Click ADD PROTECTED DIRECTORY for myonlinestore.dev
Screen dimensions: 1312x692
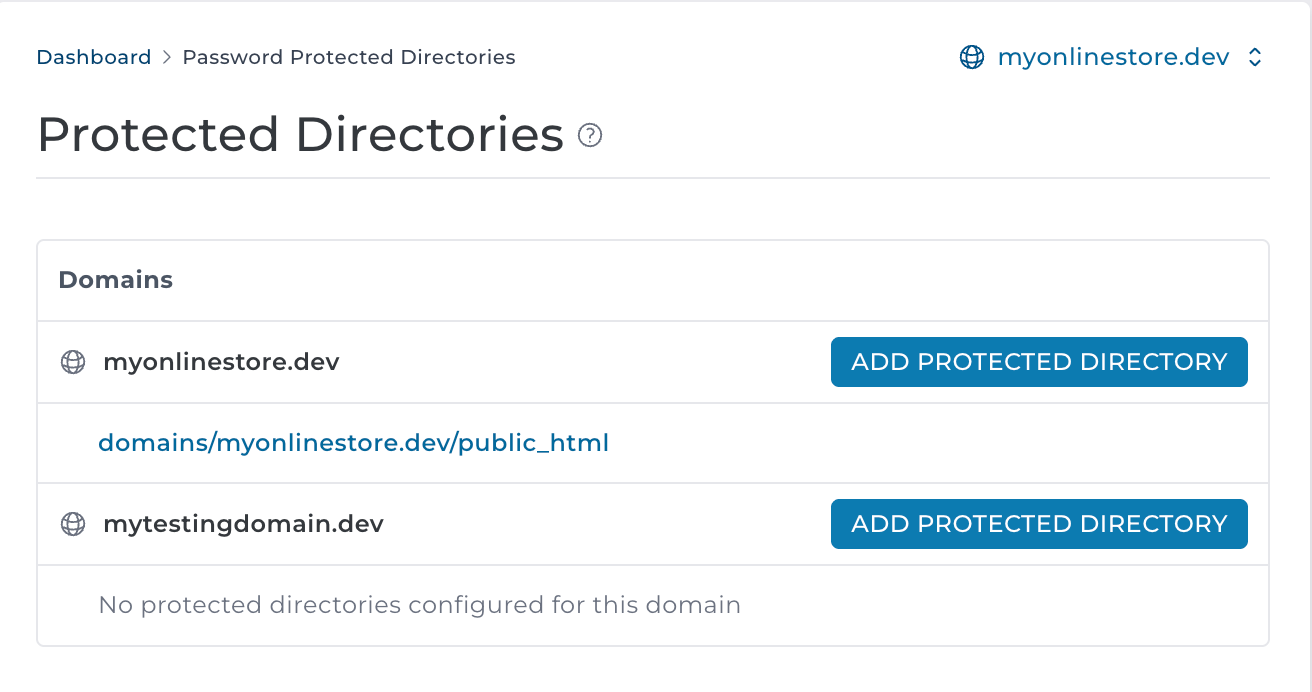pos(1038,362)
